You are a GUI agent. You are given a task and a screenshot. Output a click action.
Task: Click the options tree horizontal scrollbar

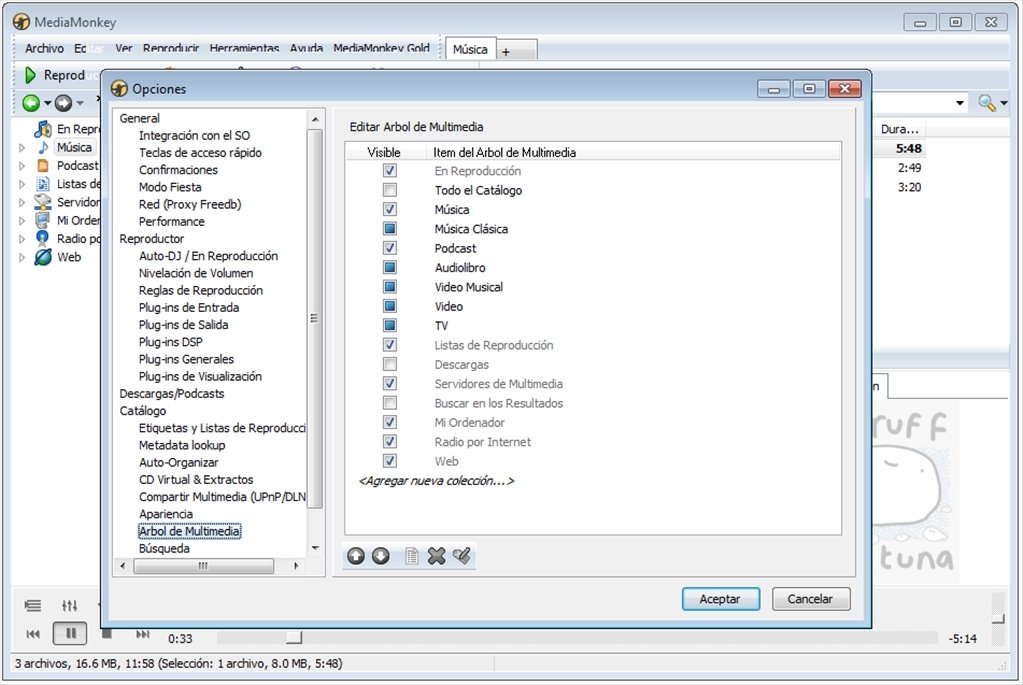point(204,566)
